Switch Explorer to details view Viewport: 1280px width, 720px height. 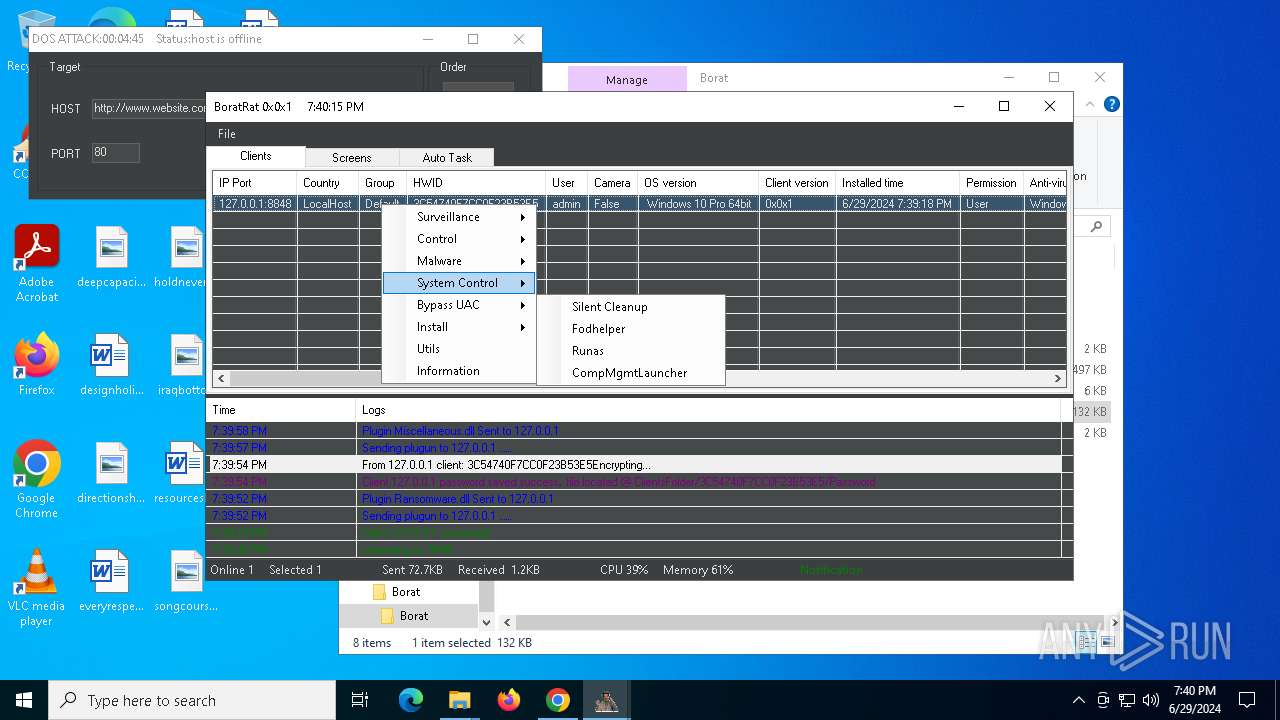[1087, 643]
